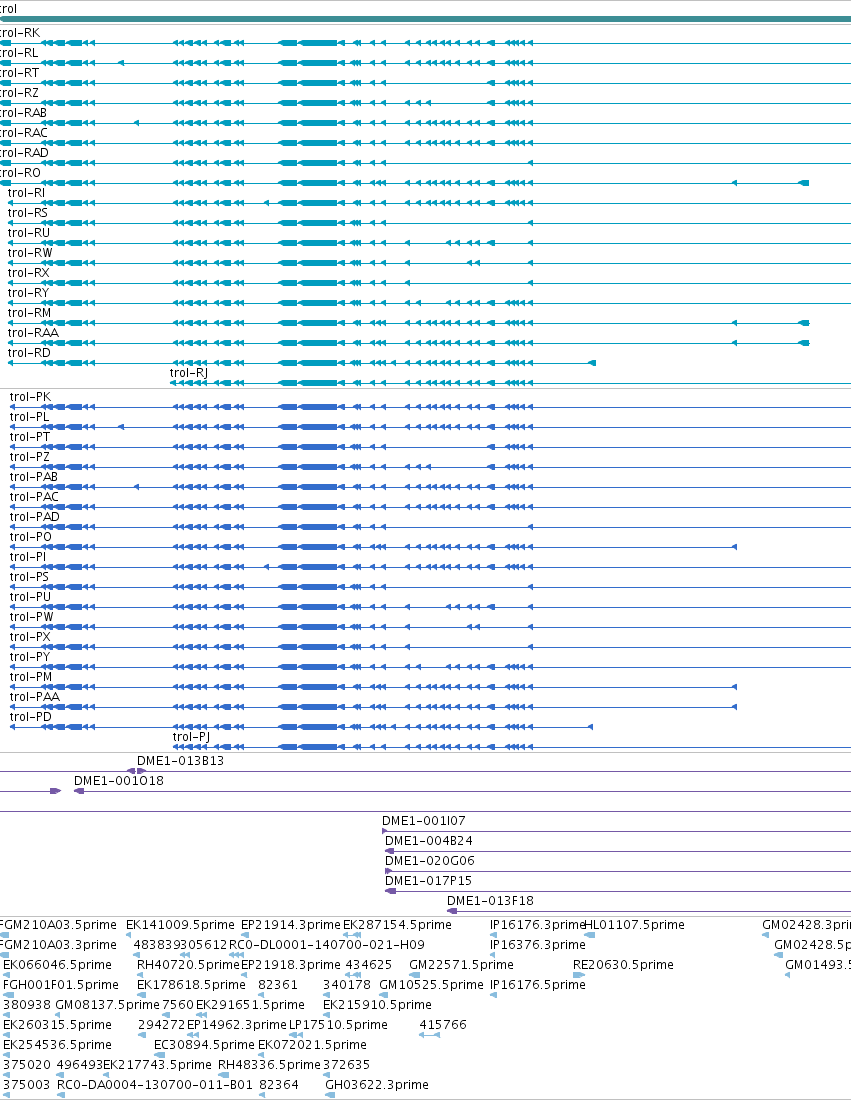
Task: Click EST label RC0-DL0001-140700-021-H09
Action: click(x=327, y=945)
